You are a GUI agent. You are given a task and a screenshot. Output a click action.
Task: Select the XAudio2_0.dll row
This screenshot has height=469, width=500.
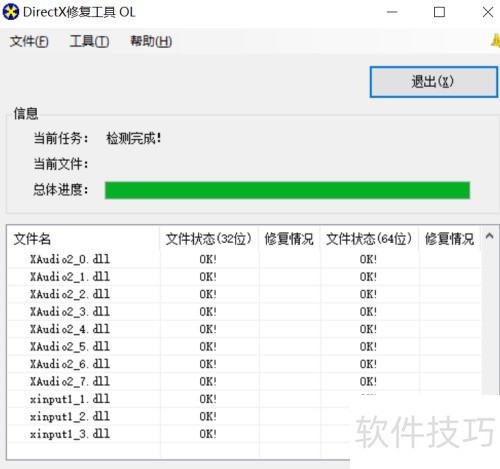pyautogui.click(x=244, y=259)
